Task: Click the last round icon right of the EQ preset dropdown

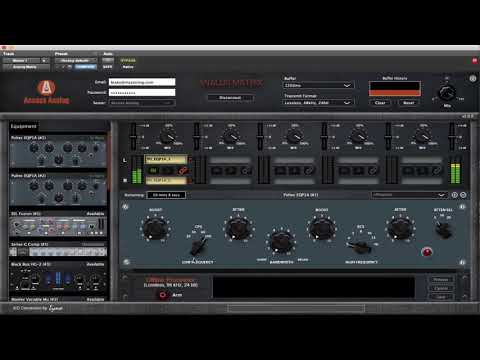Action: [463, 195]
